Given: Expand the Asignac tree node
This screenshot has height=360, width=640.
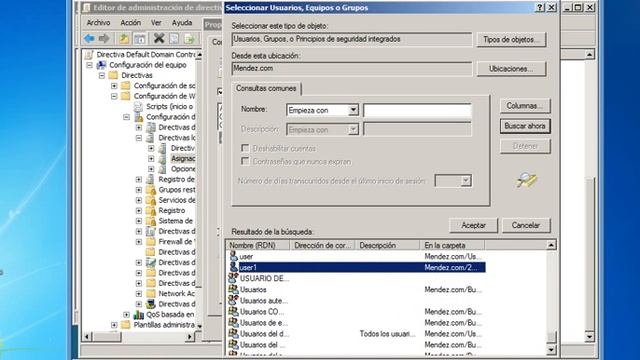Looking at the screenshot, I should 151,158.
